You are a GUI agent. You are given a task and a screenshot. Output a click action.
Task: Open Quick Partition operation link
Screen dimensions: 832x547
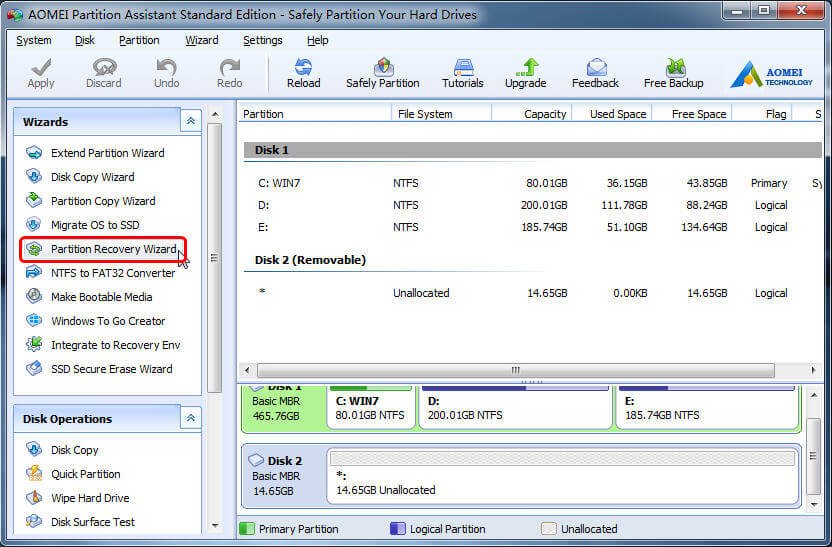(86, 474)
